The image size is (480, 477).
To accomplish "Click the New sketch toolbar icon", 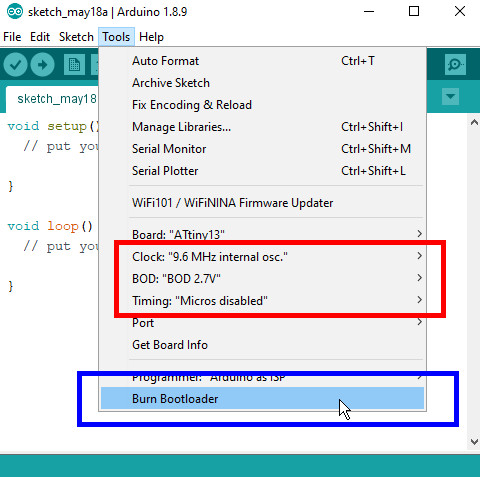I will (x=74, y=64).
